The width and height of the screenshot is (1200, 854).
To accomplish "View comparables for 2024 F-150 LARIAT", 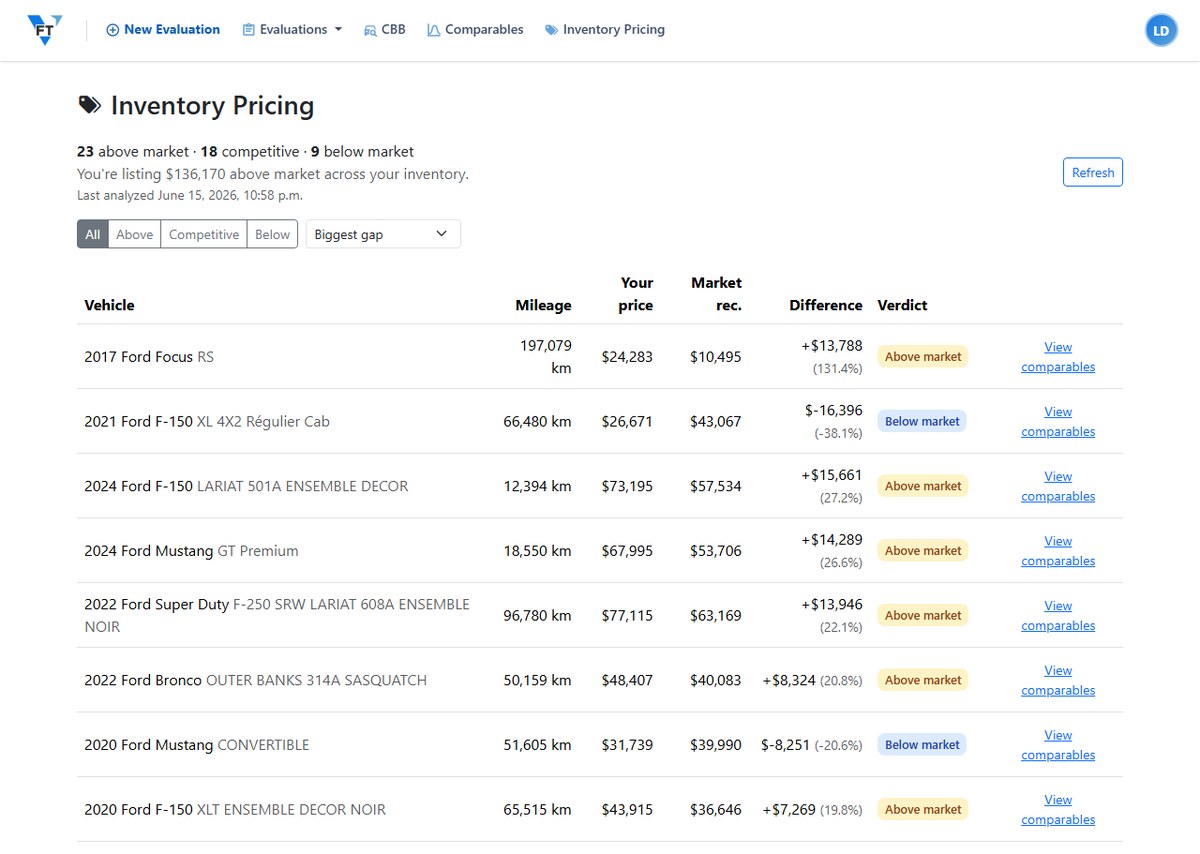I will pyautogui.click(x=1058, y=486).
